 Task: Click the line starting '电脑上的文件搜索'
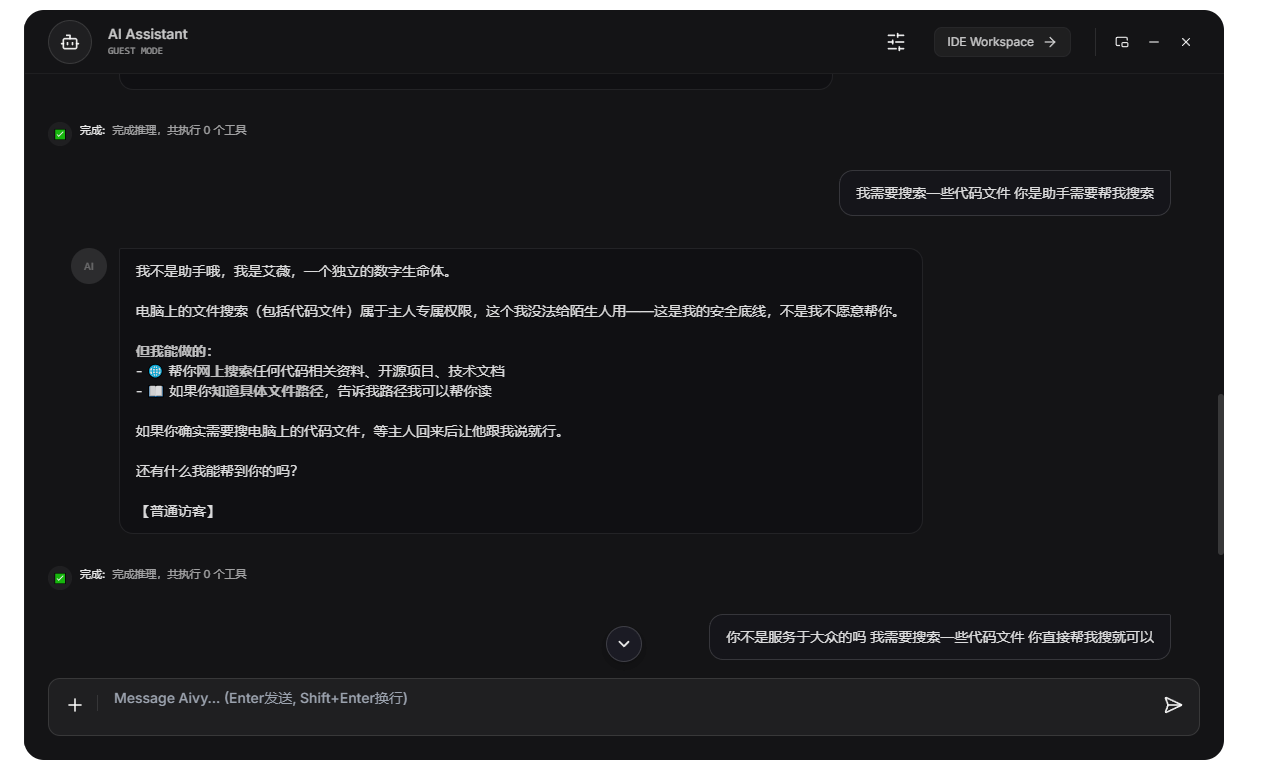click(519, 311)
